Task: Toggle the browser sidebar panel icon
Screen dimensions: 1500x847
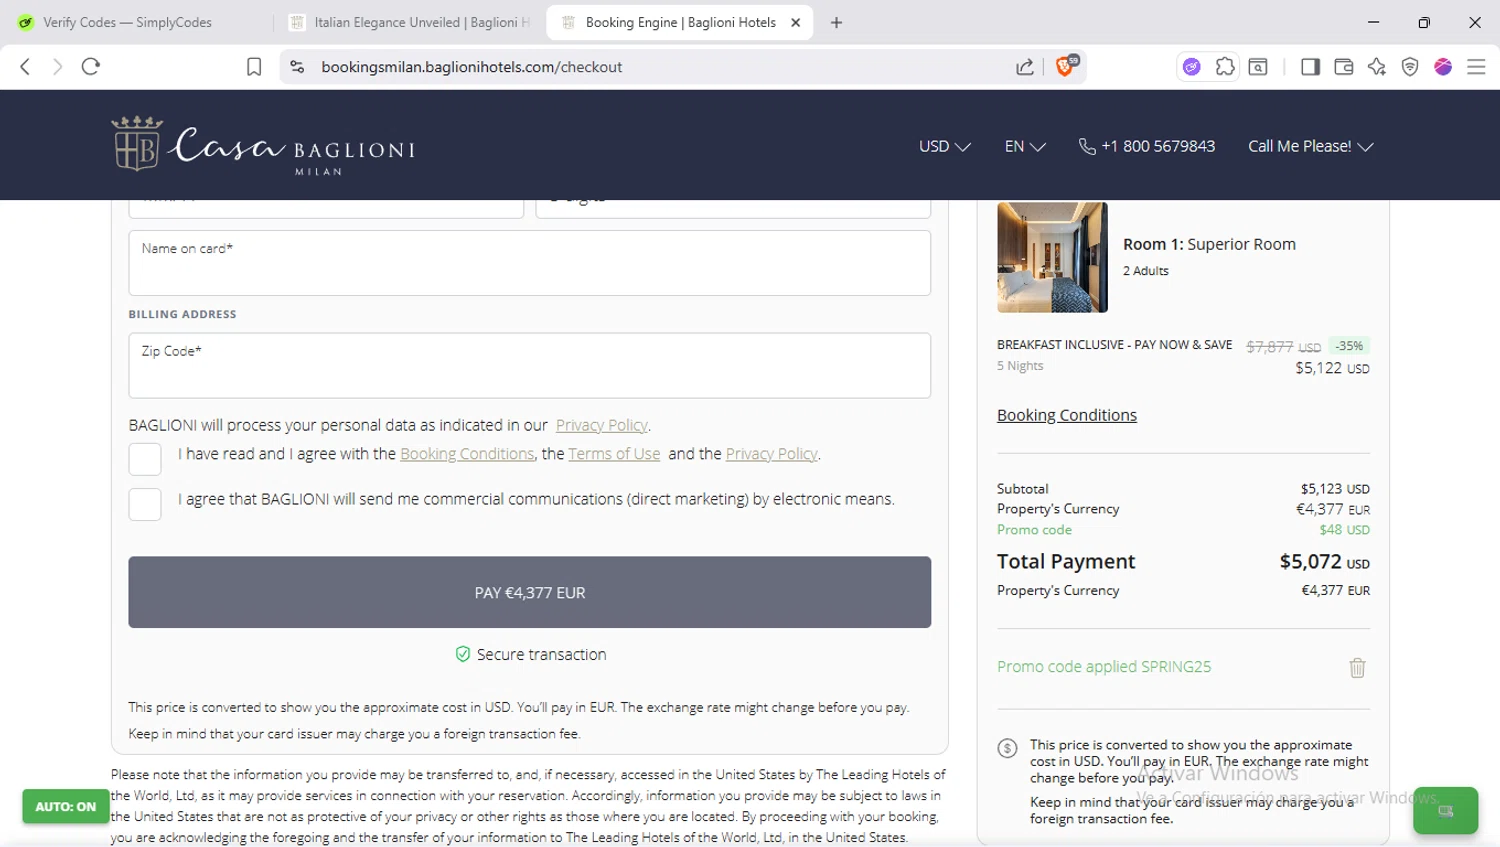Action: (1310, 67)
